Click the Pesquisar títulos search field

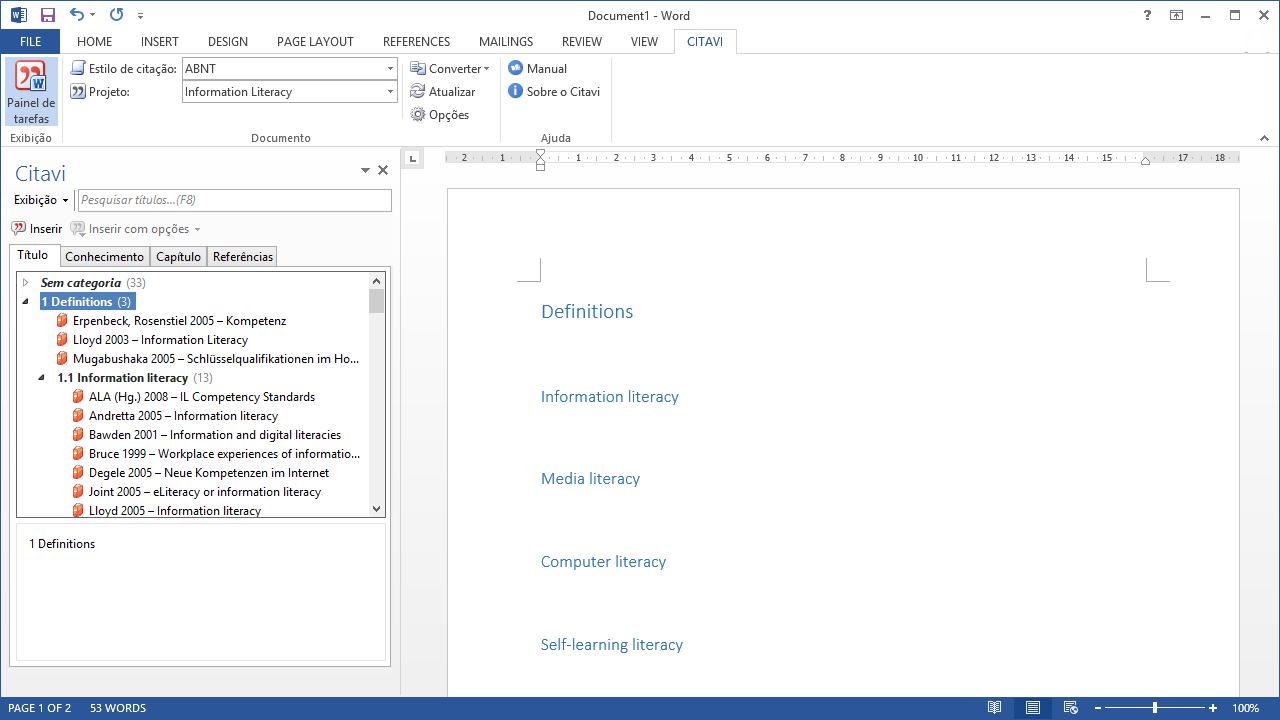tap(235, 200)
